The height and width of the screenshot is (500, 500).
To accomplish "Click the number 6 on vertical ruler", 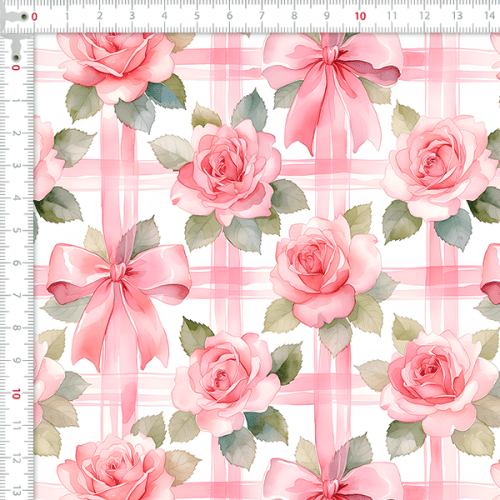I will coord(16,263).
